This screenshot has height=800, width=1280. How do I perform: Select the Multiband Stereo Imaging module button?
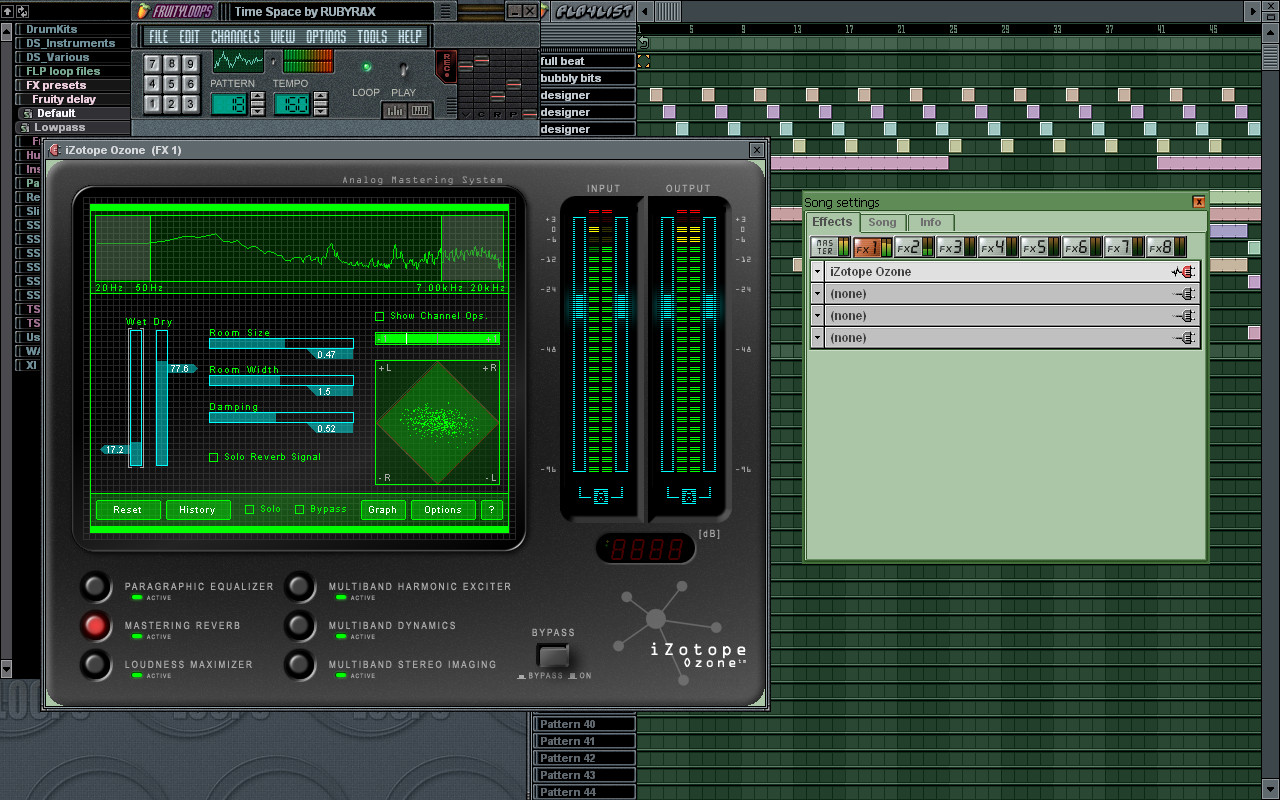(x=300, y=665)
